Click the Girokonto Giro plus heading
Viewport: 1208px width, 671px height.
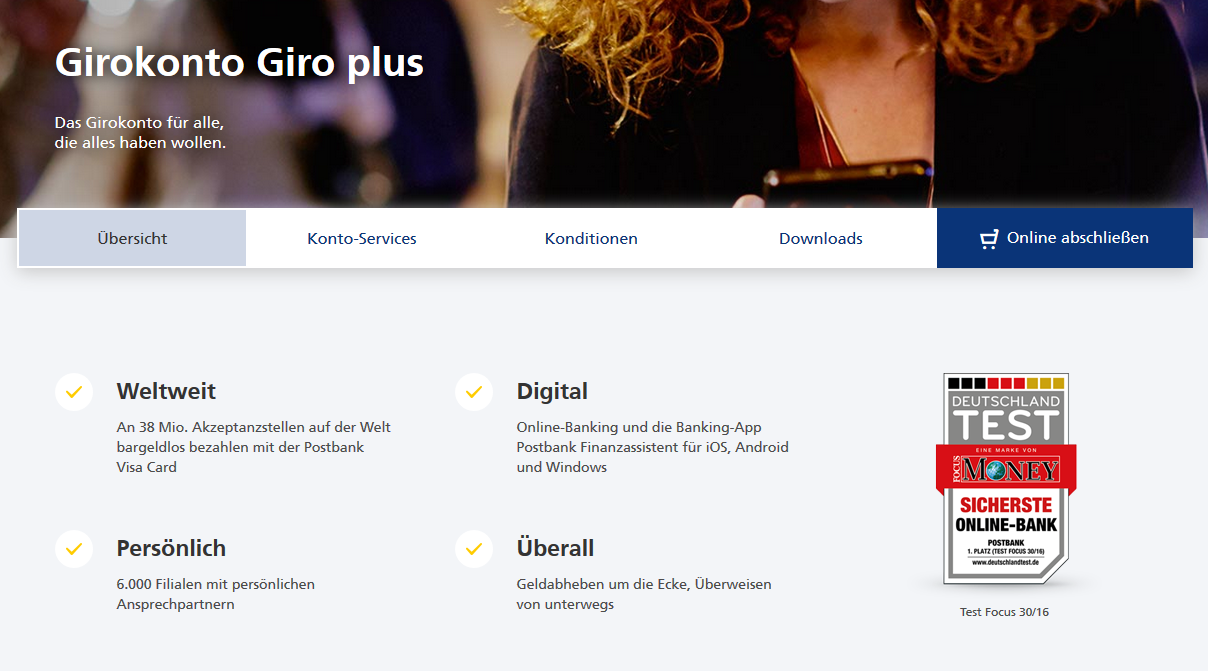[239, 62]
